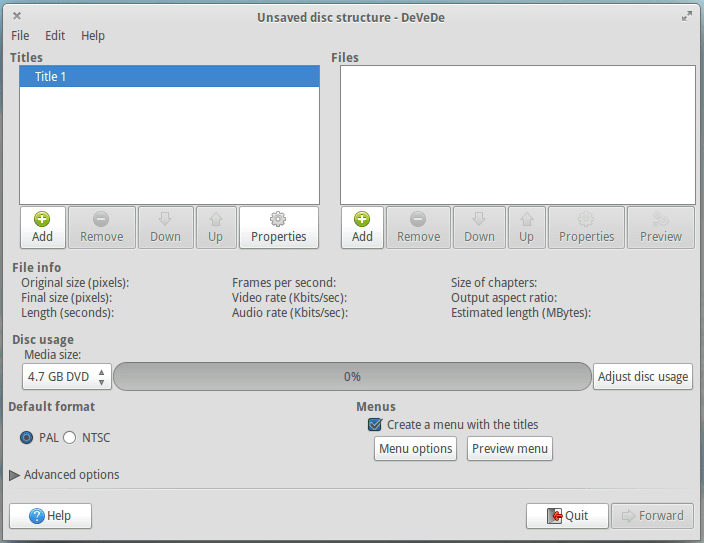Close the DeVeDe window
The width and height of the screenshot is (704, 543).
(x=17, y=16)
